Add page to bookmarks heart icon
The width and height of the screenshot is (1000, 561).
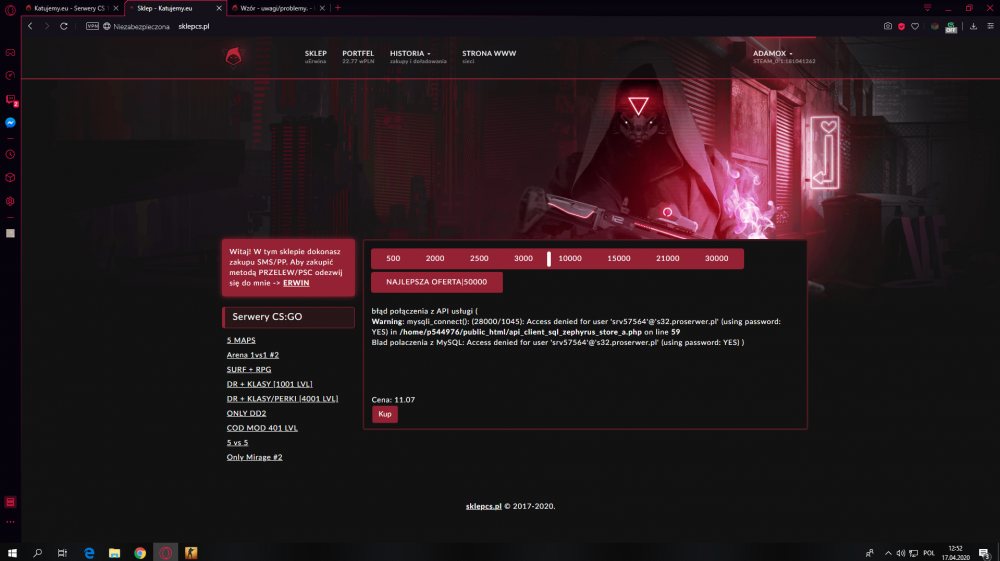click(915, 26)
